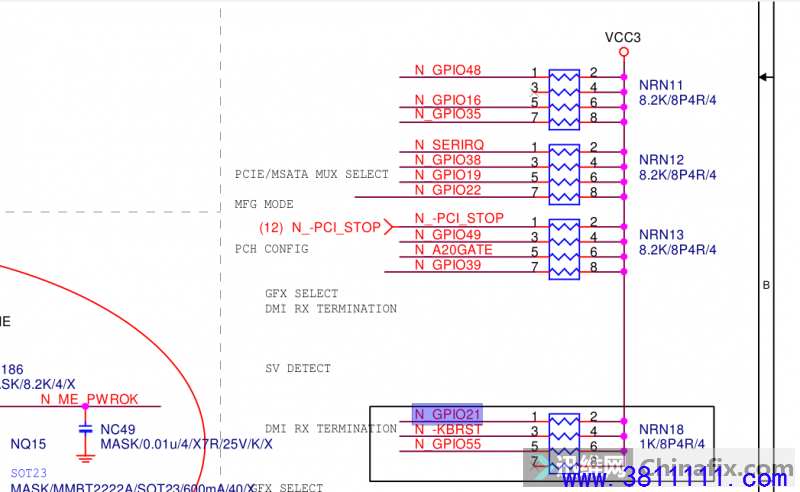
Task: Click the junction dot on N_ME_PWROK net
Action: pyautogui.click(x=85, y=406)
